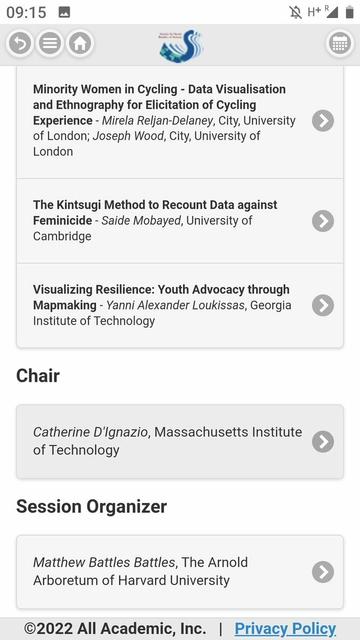Screen dimensions: 360x640
Task: Open Minority Women in Cycling chevron
Action: (x=323, y=120)
